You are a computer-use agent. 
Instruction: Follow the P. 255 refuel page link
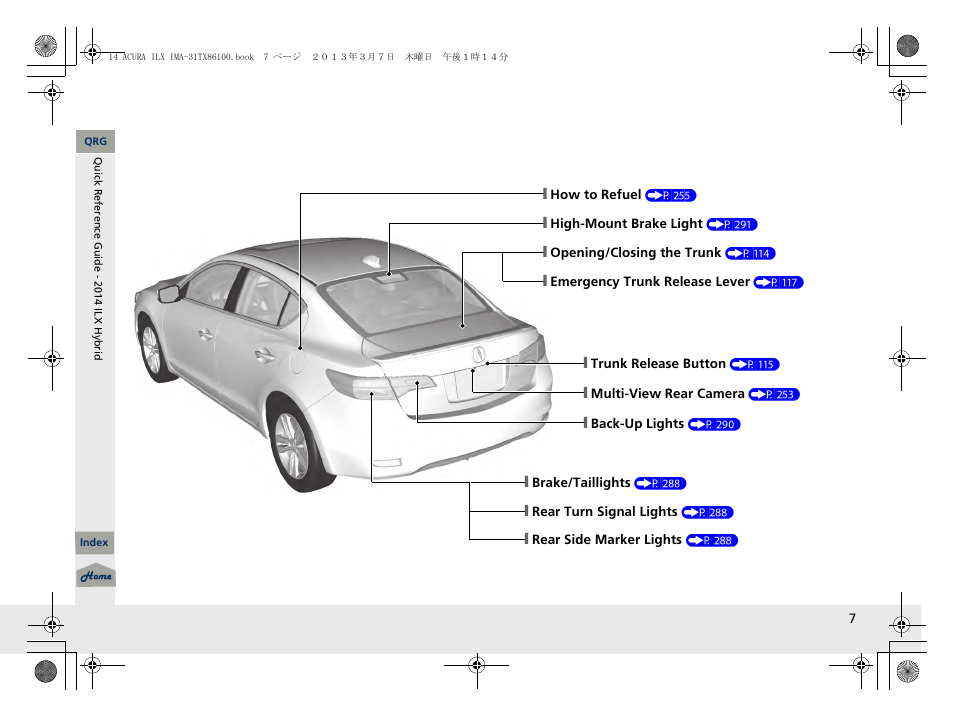670,195
